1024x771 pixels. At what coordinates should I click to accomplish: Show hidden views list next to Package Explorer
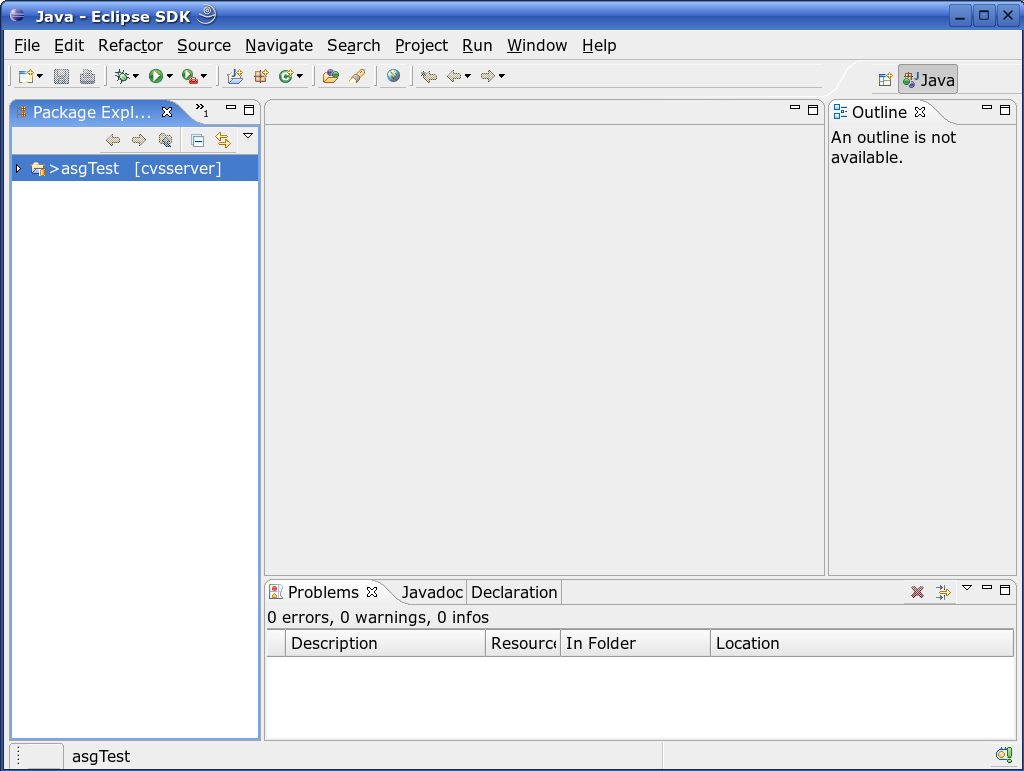click(x=202, y=110)
